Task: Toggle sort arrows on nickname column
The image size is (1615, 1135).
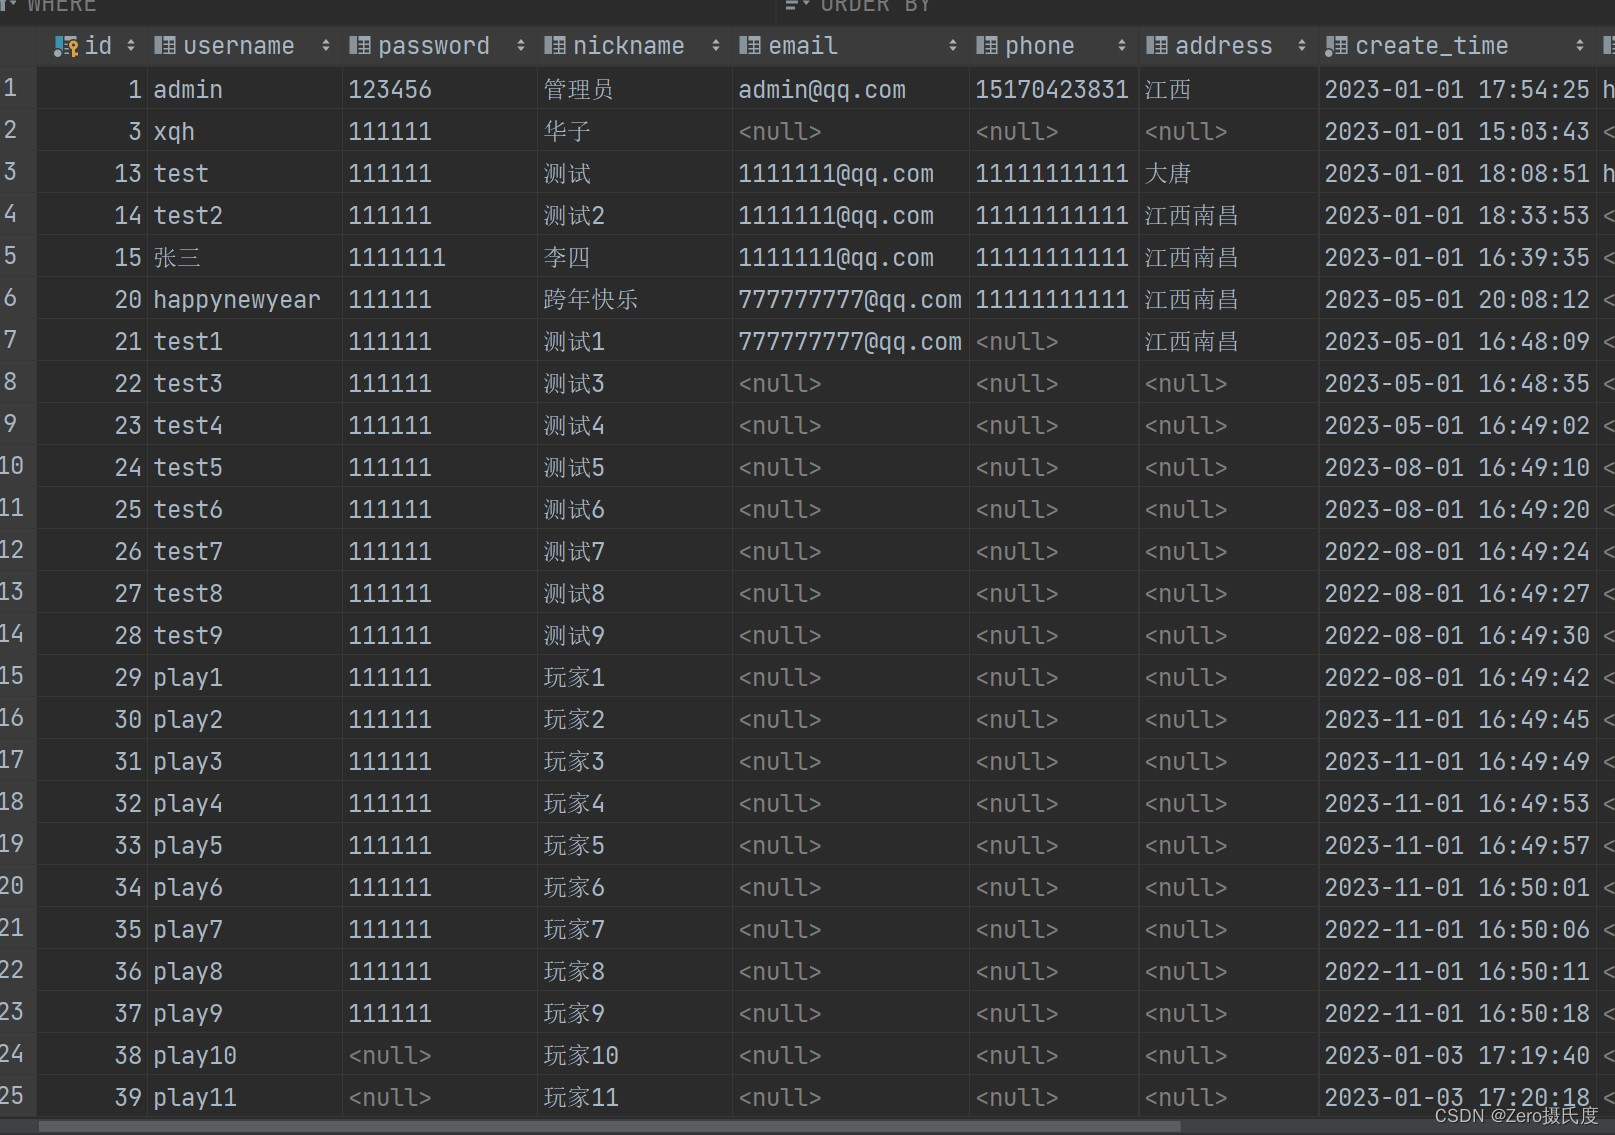Action: point(716,46)
